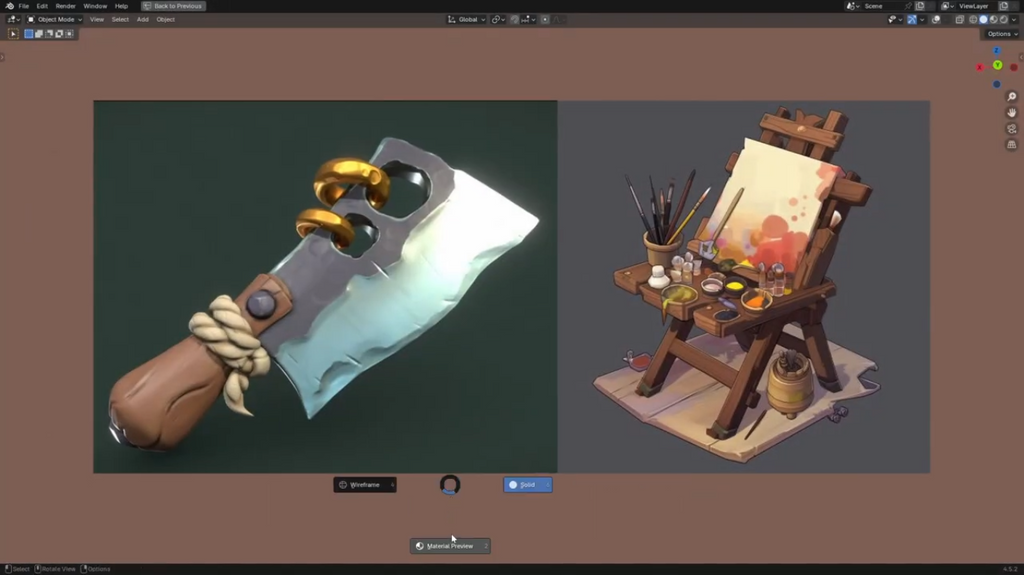Toggle the viewport gizmos button

pyautogui.click(x=912, y=20)
